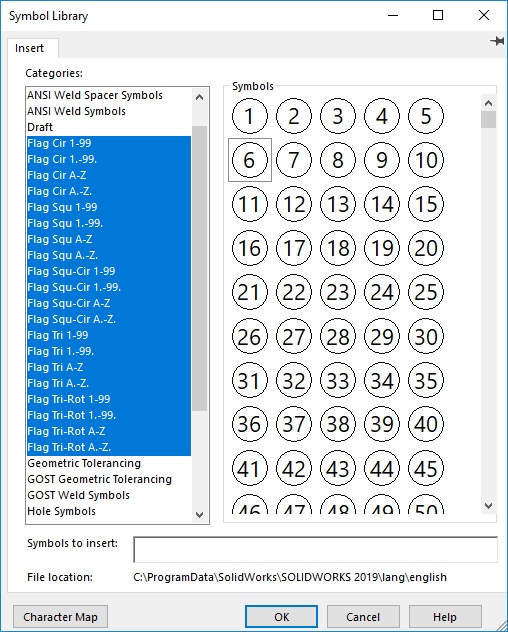Choose the circled 34 symbol
Screen dimensions: 508x632
(x=382, y=380)
